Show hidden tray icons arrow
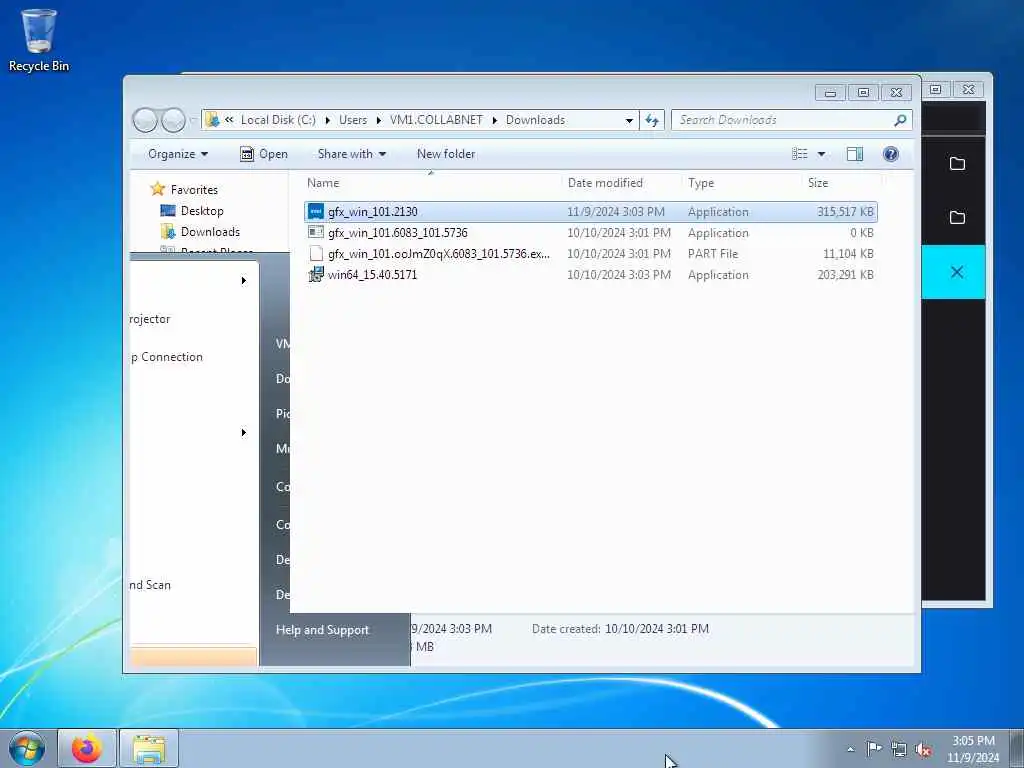The height and width of the screenshot is (768, 1024). [x=850, y=750]
